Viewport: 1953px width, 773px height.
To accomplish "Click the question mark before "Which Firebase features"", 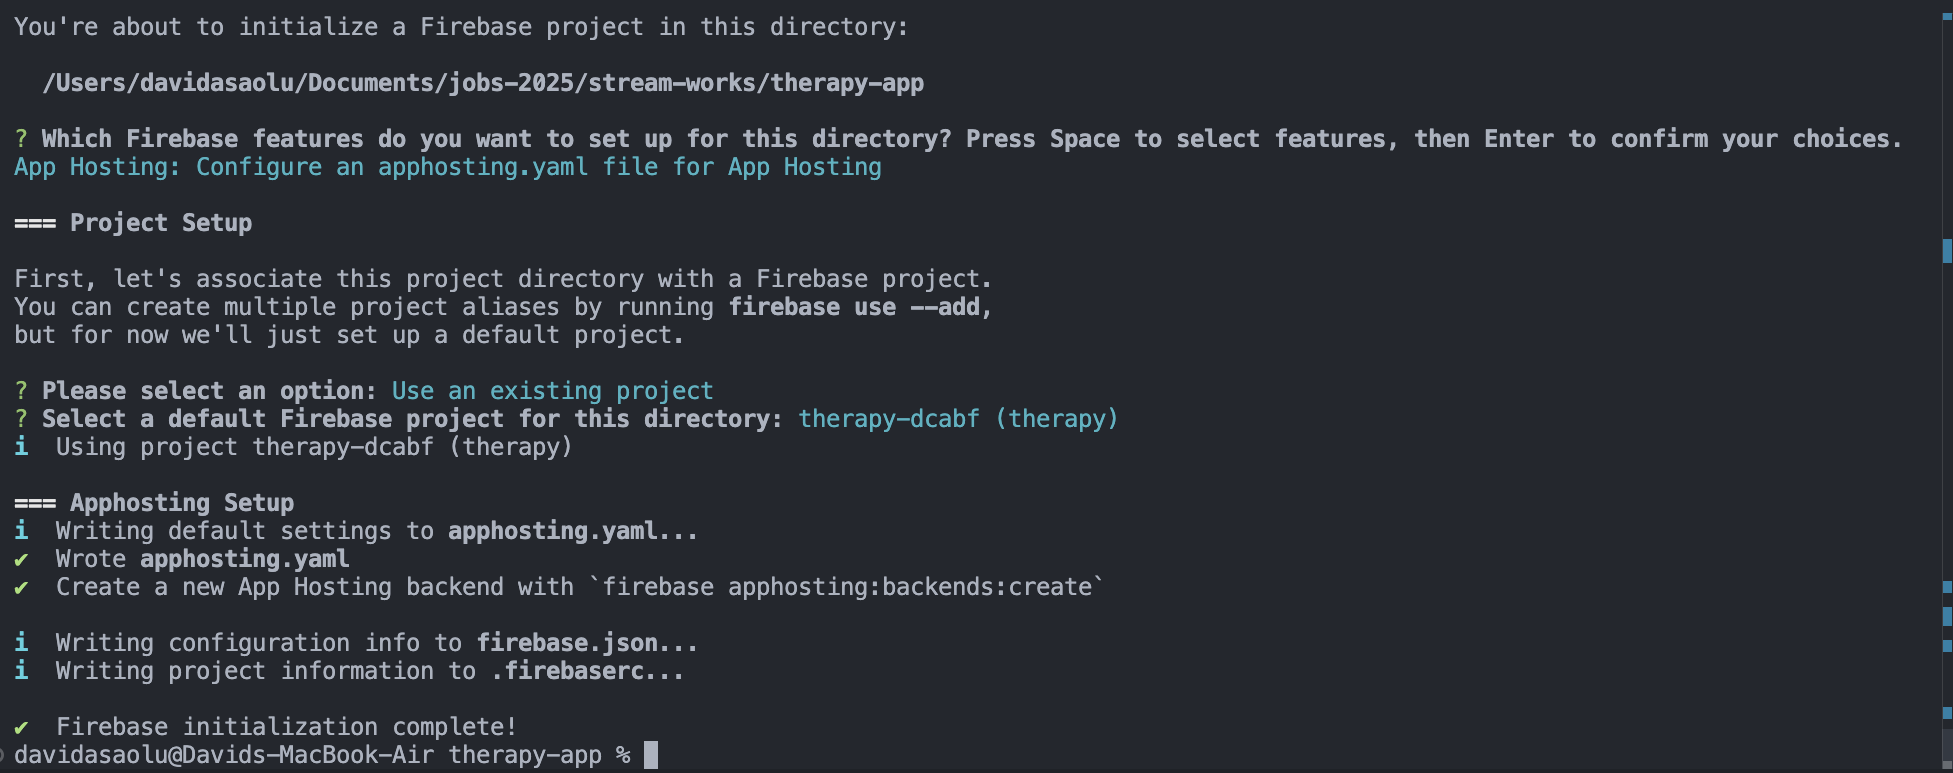I will click(21, 139).
